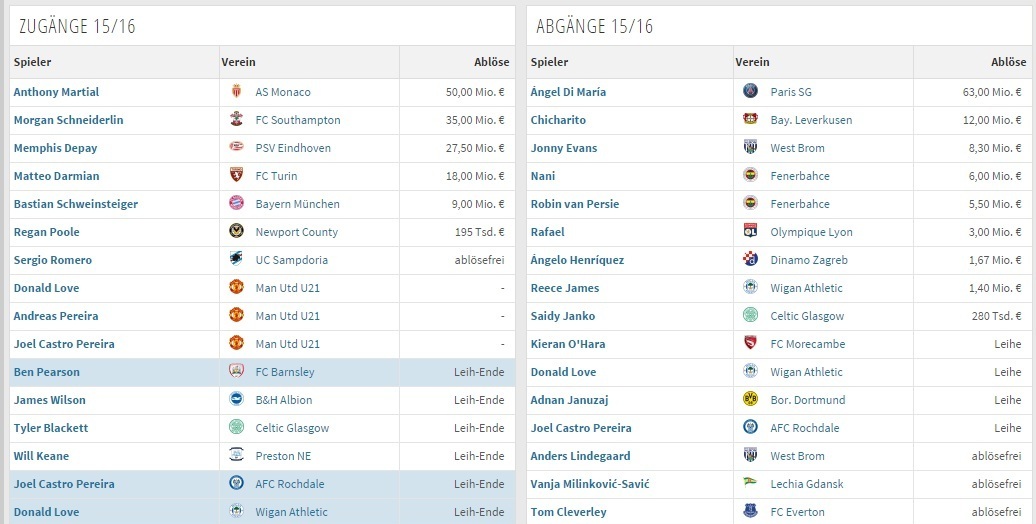This screenshot has height=524, width=1036.
Task: Click the FC Southampton club link
Action: [298, 120]
